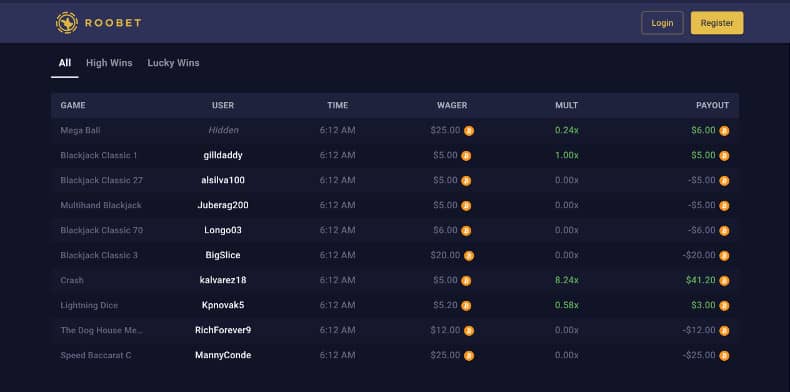View the gilldaddy user profile
Viewport: 790px width, 392px height.
(223, 155)
